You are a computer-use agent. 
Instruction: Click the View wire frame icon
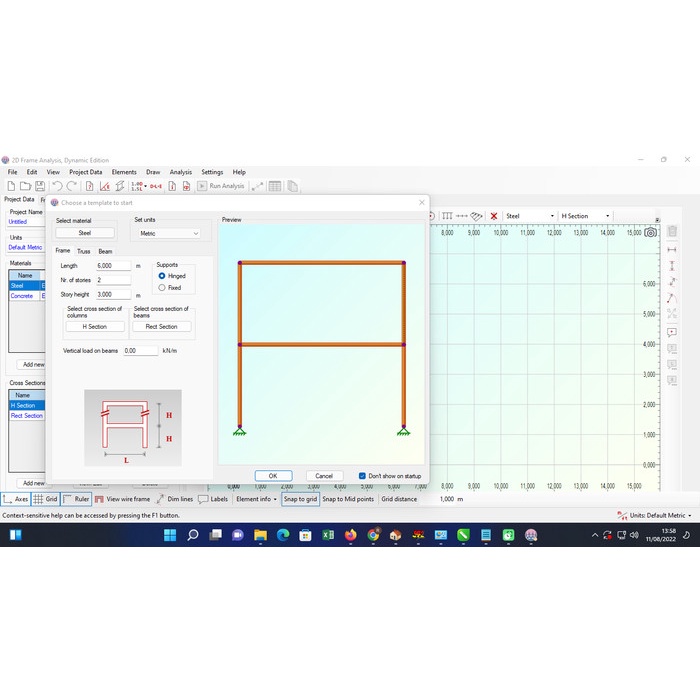point(99,499)
